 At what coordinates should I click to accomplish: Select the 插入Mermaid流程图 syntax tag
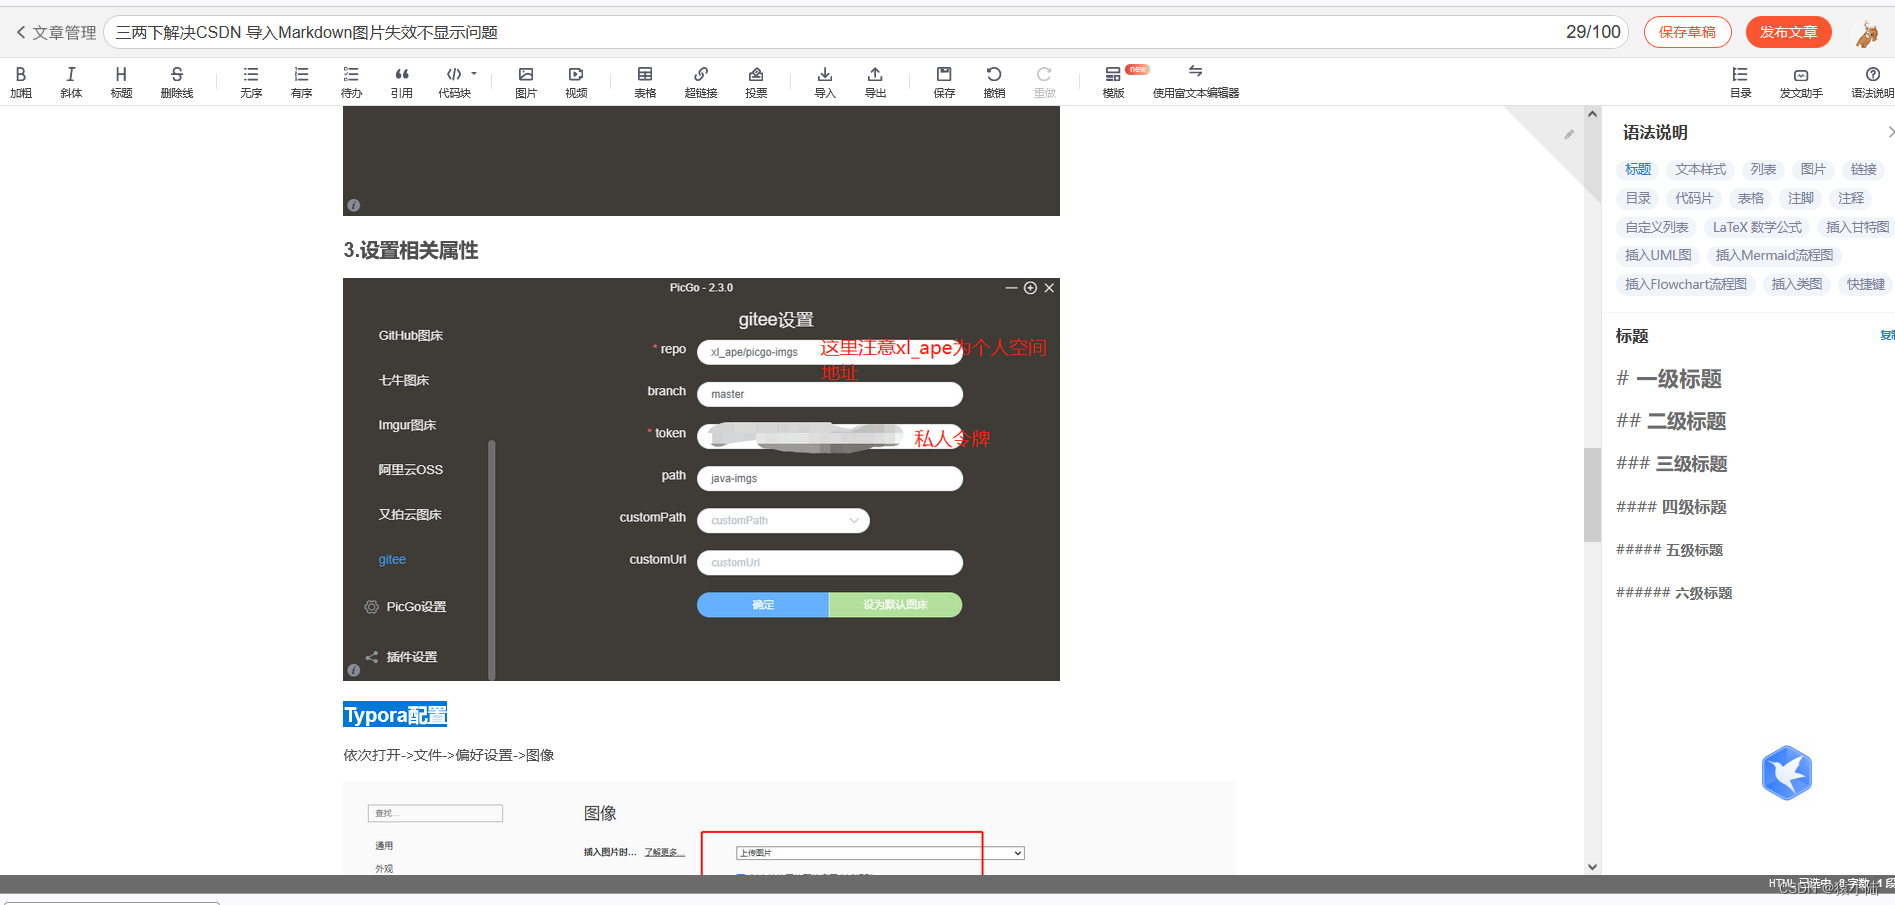point(1774,255)
